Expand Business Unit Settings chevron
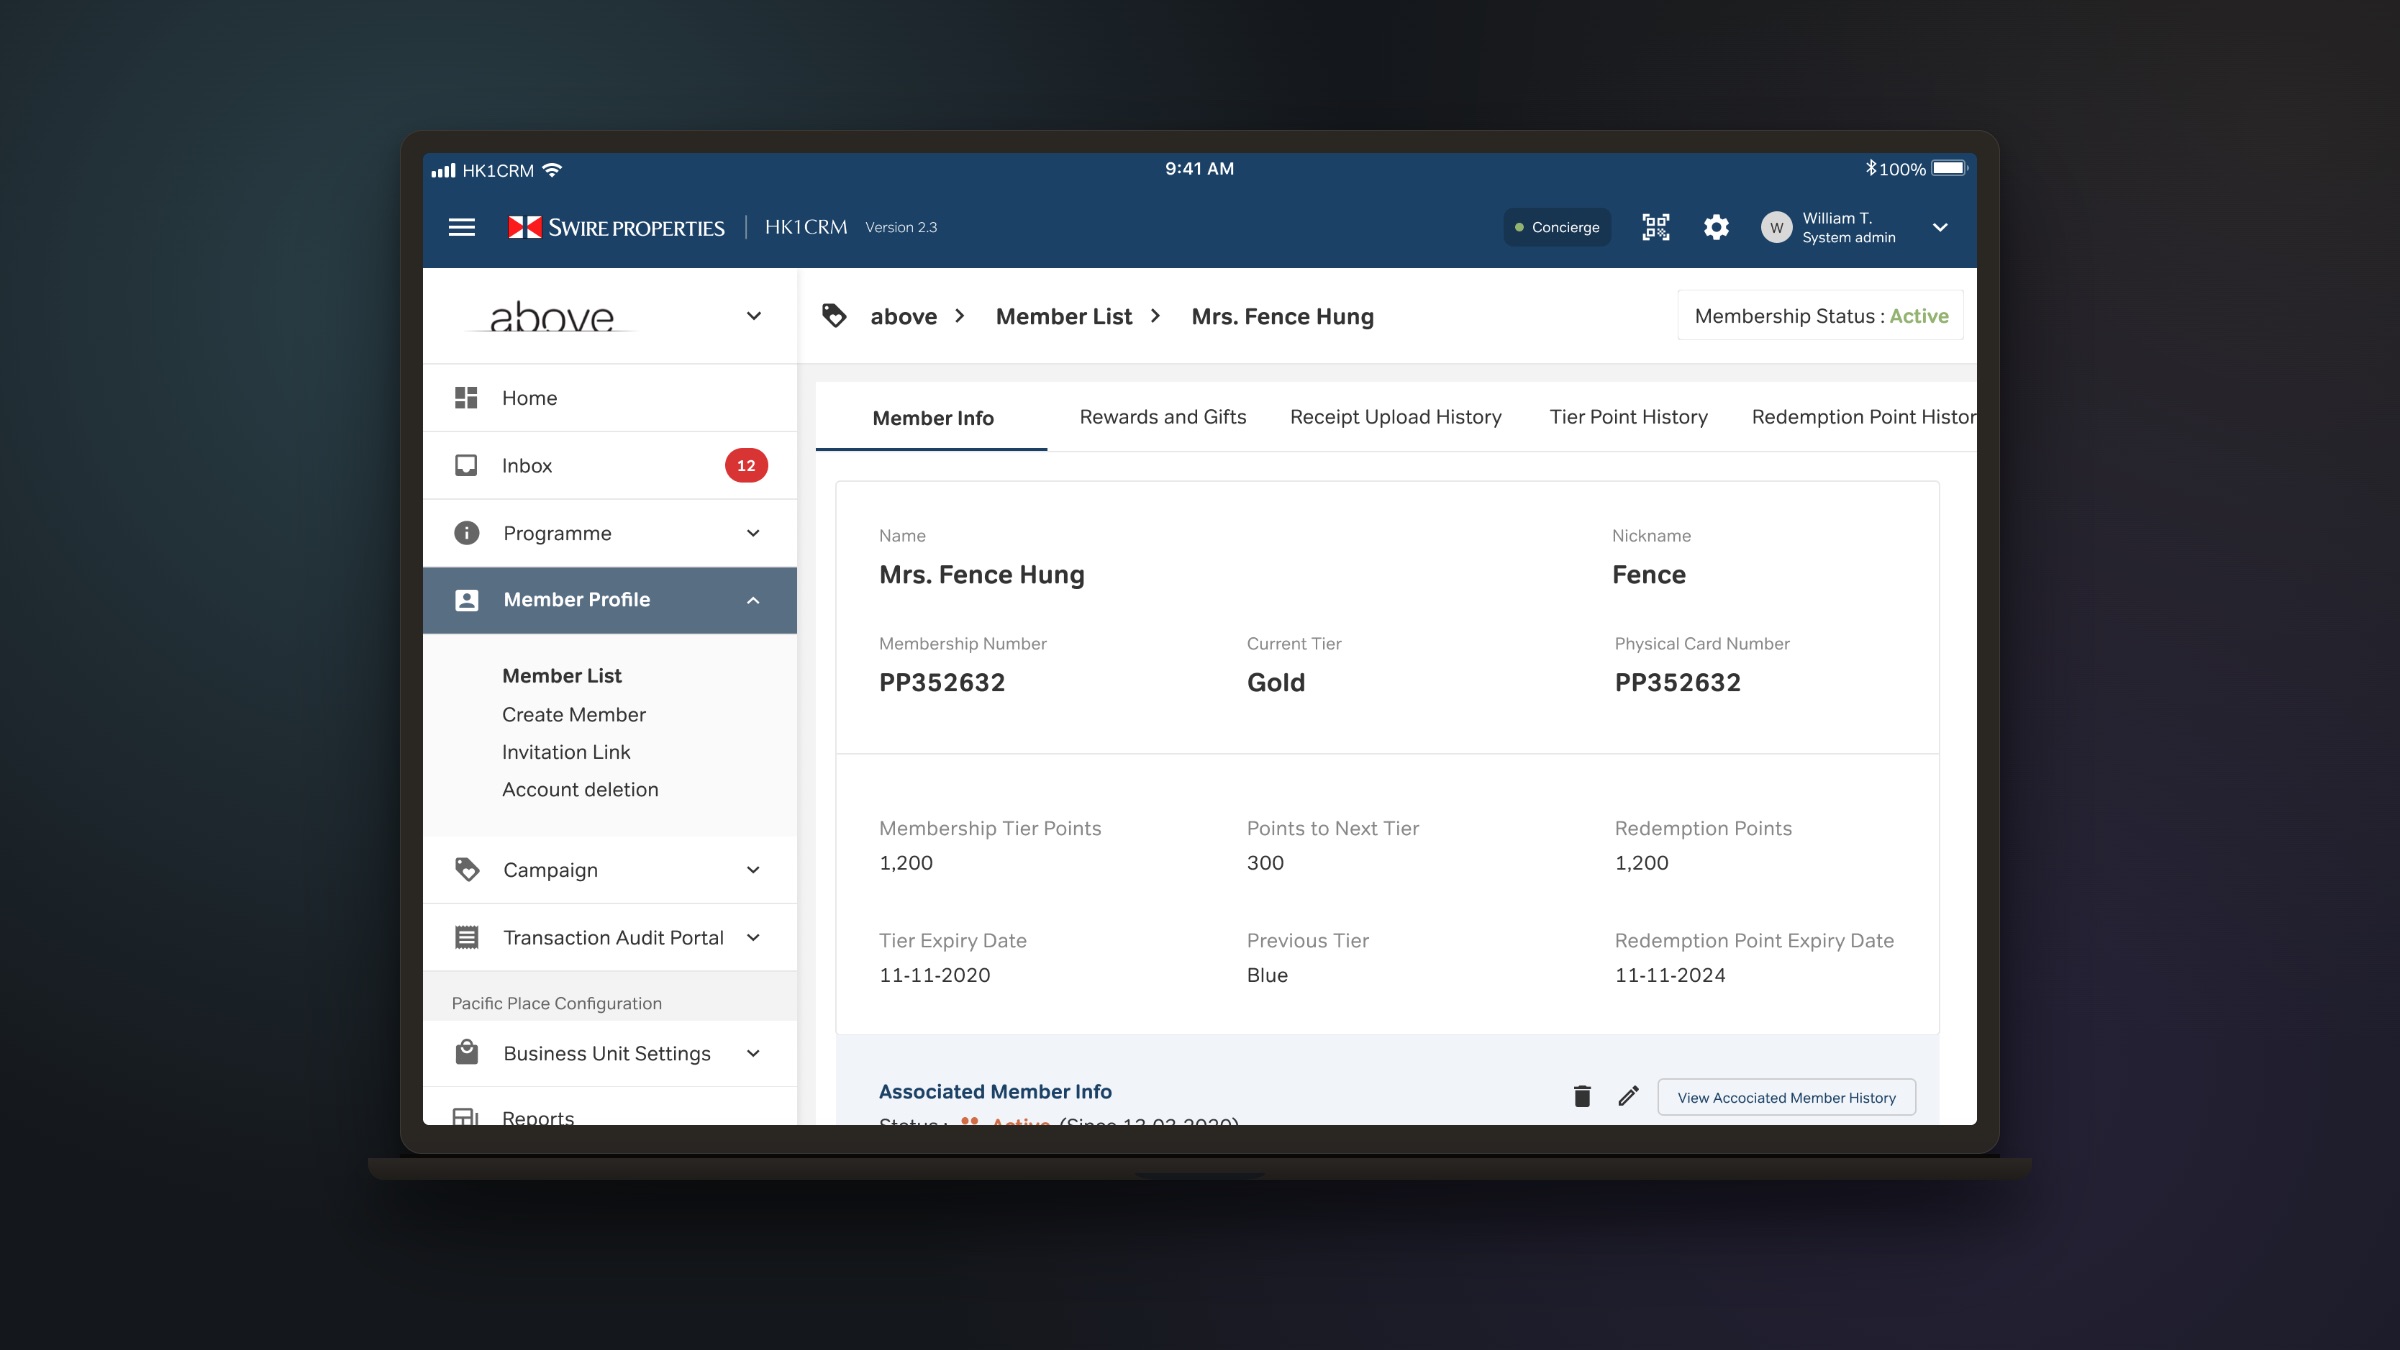The width and height of the screenshot is (2400, 1350). [753, 1053]
